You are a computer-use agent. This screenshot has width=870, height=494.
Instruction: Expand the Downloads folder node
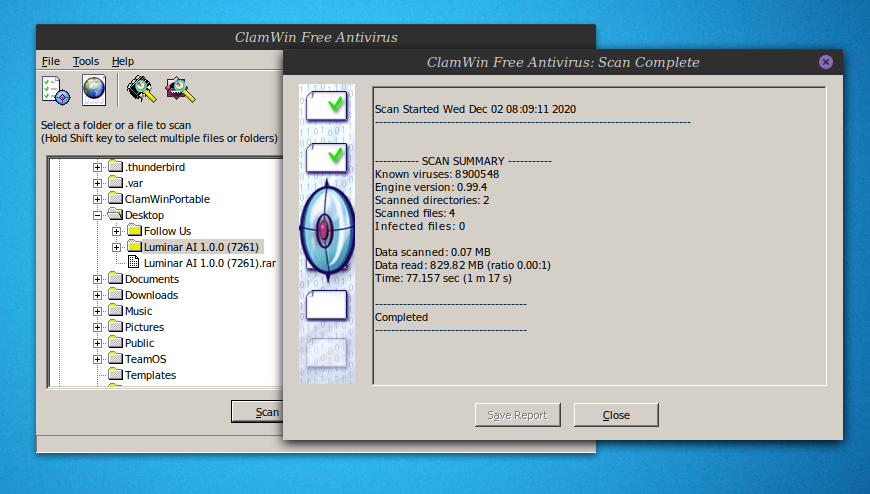click(97, 295)
